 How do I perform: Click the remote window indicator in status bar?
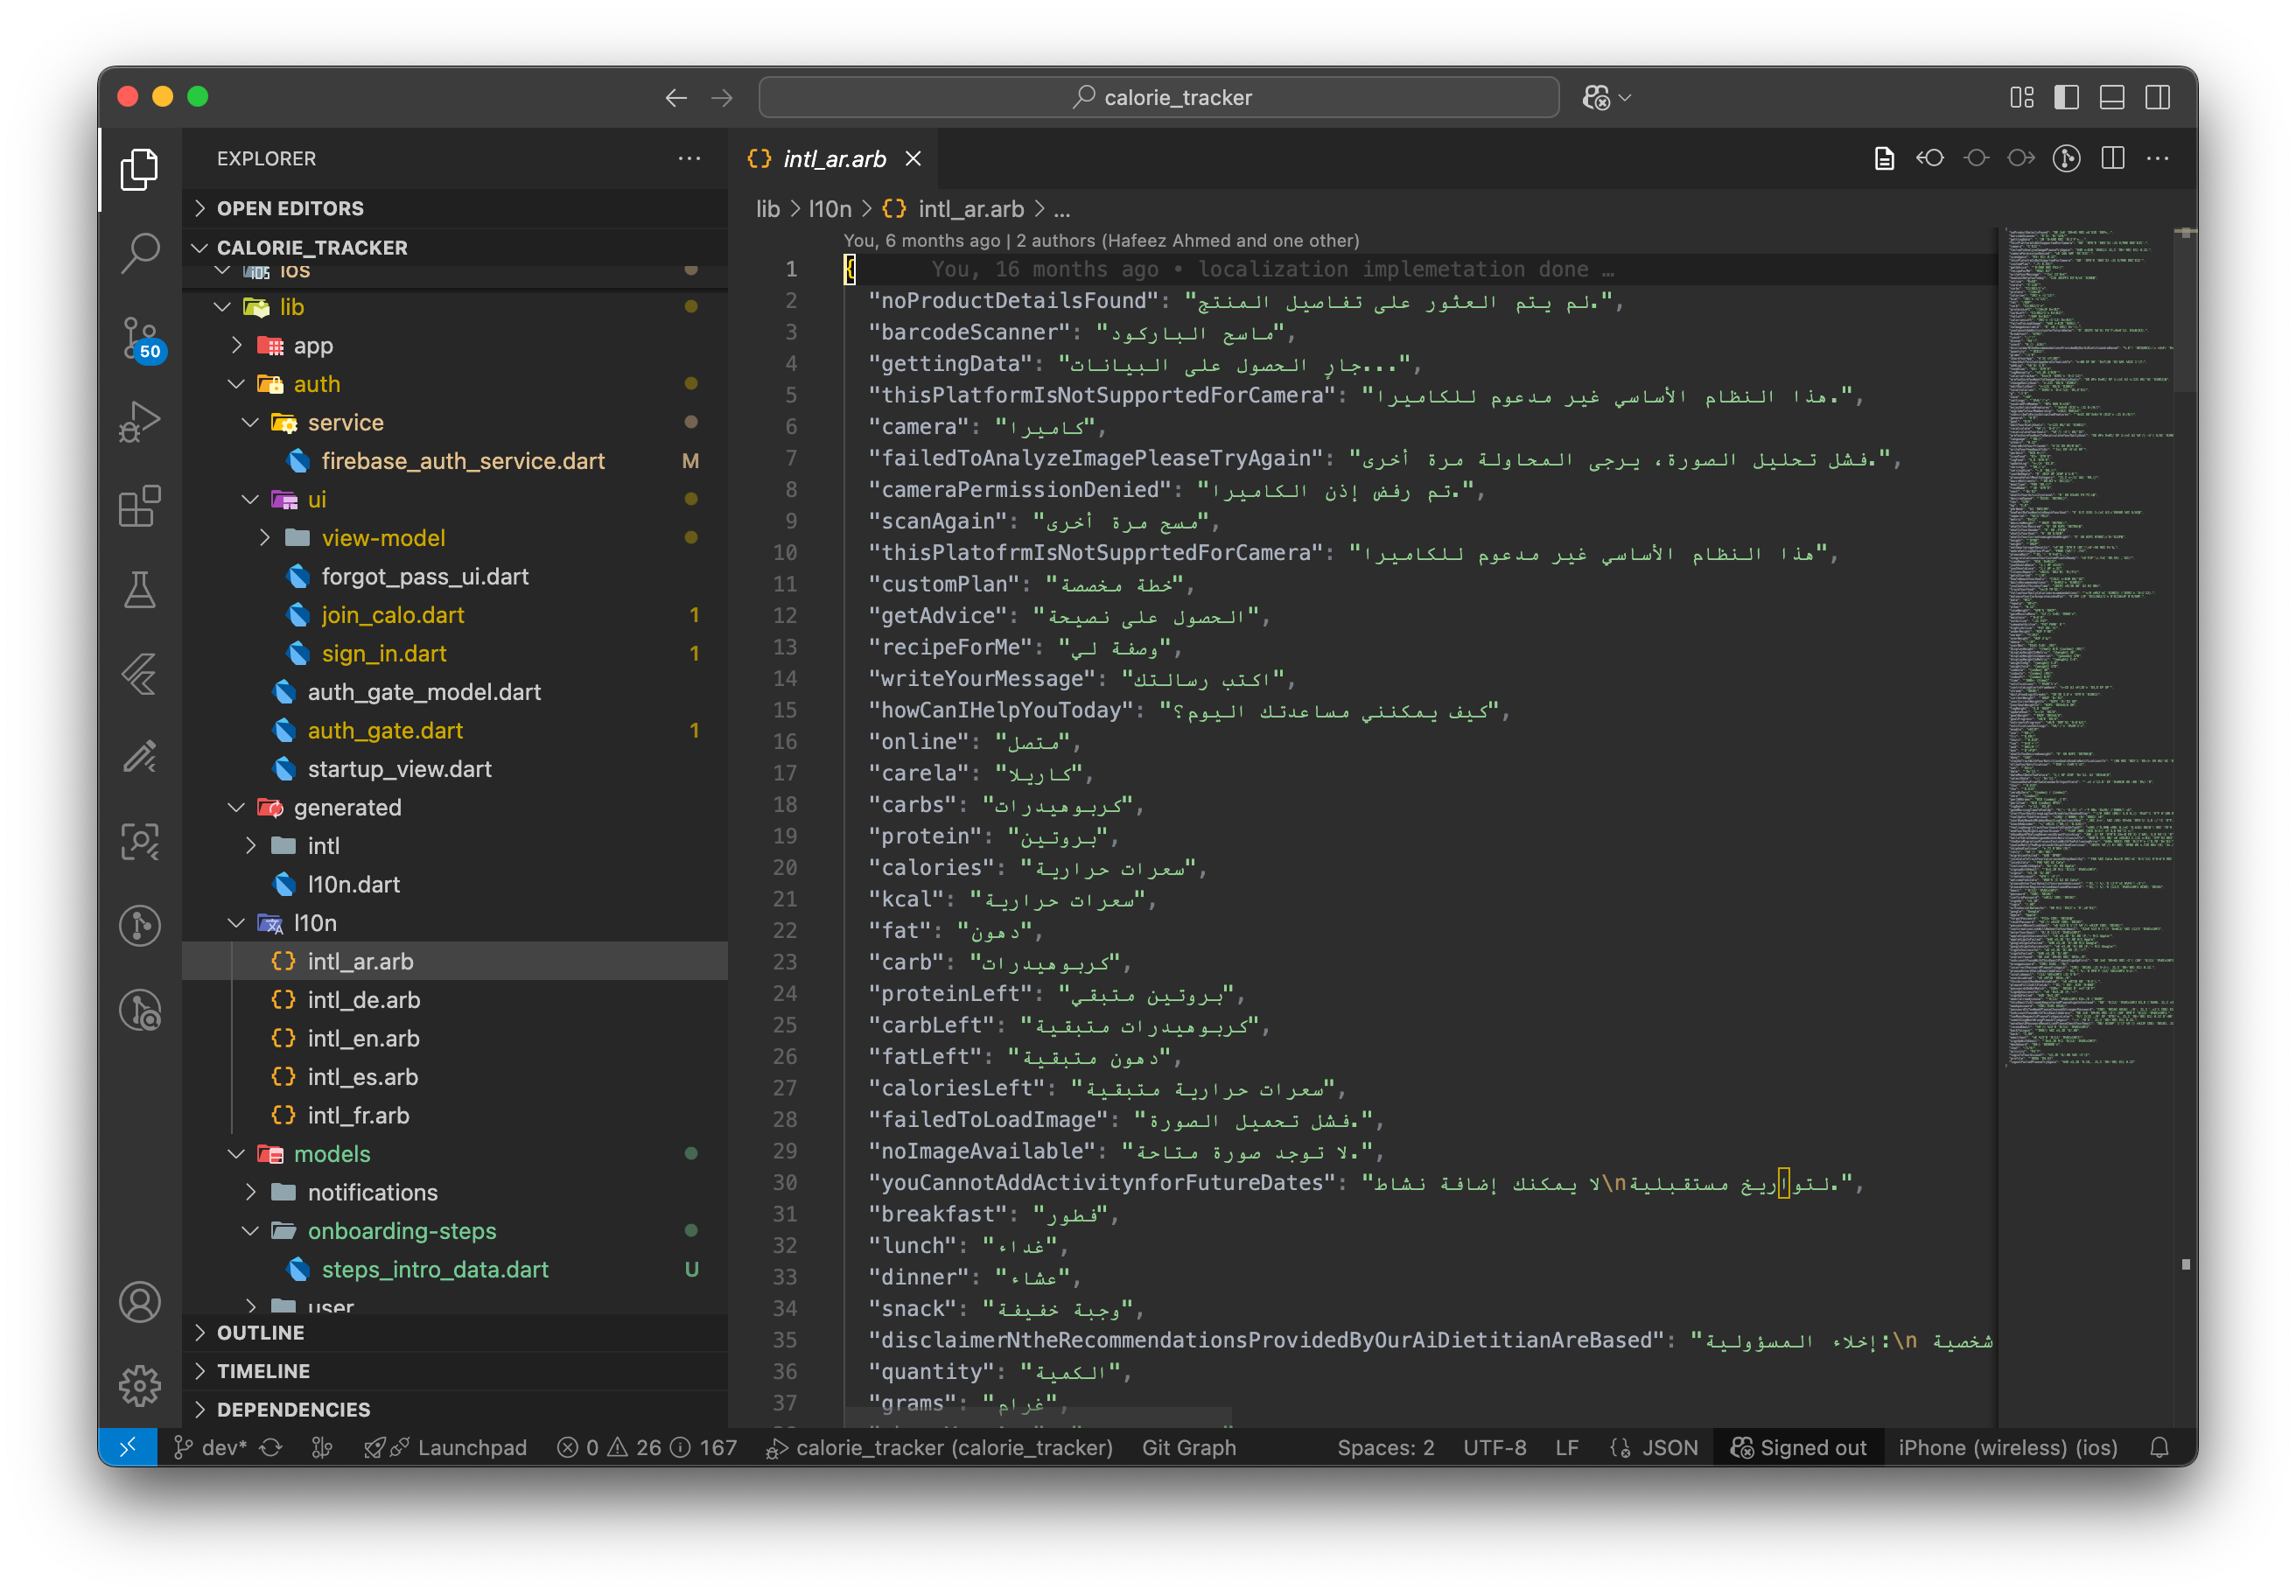pos(128,1447)
